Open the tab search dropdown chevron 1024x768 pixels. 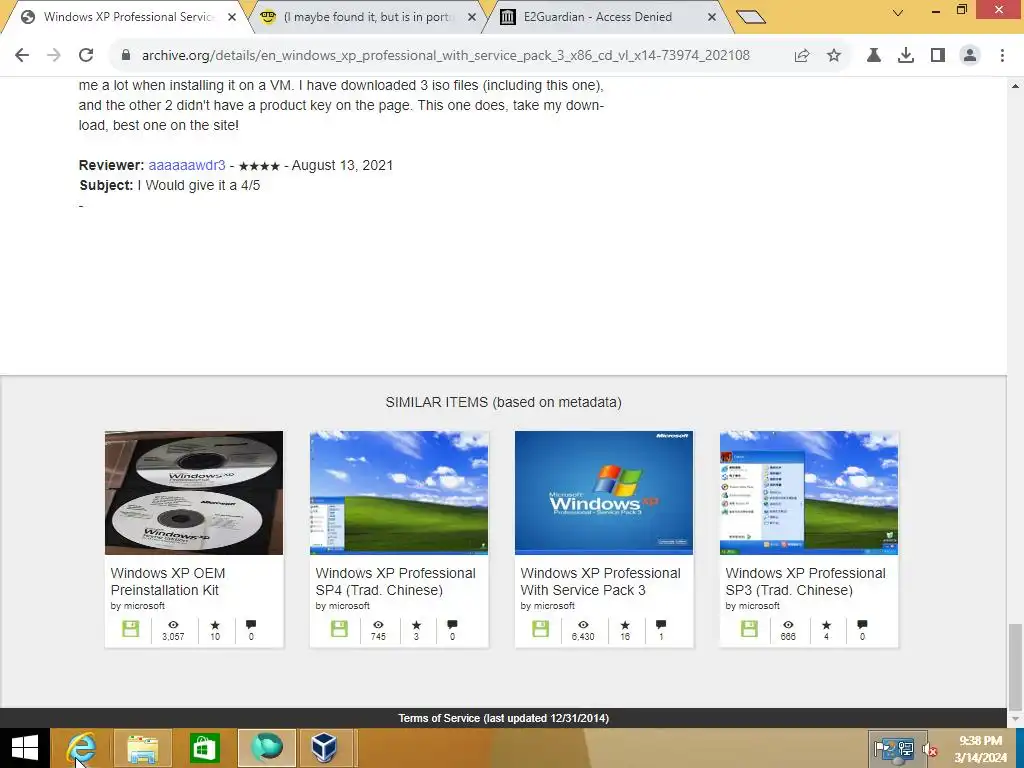[x=898, y=12]
